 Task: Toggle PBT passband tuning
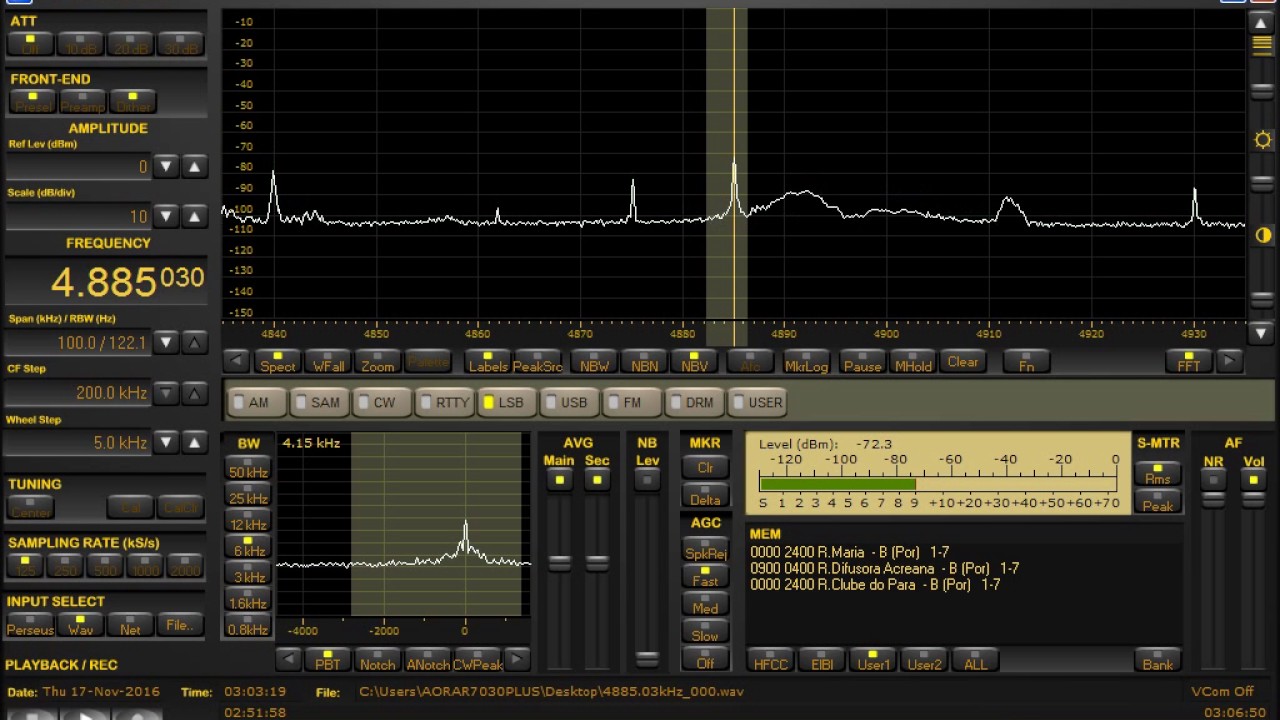(x=328, y=659)
